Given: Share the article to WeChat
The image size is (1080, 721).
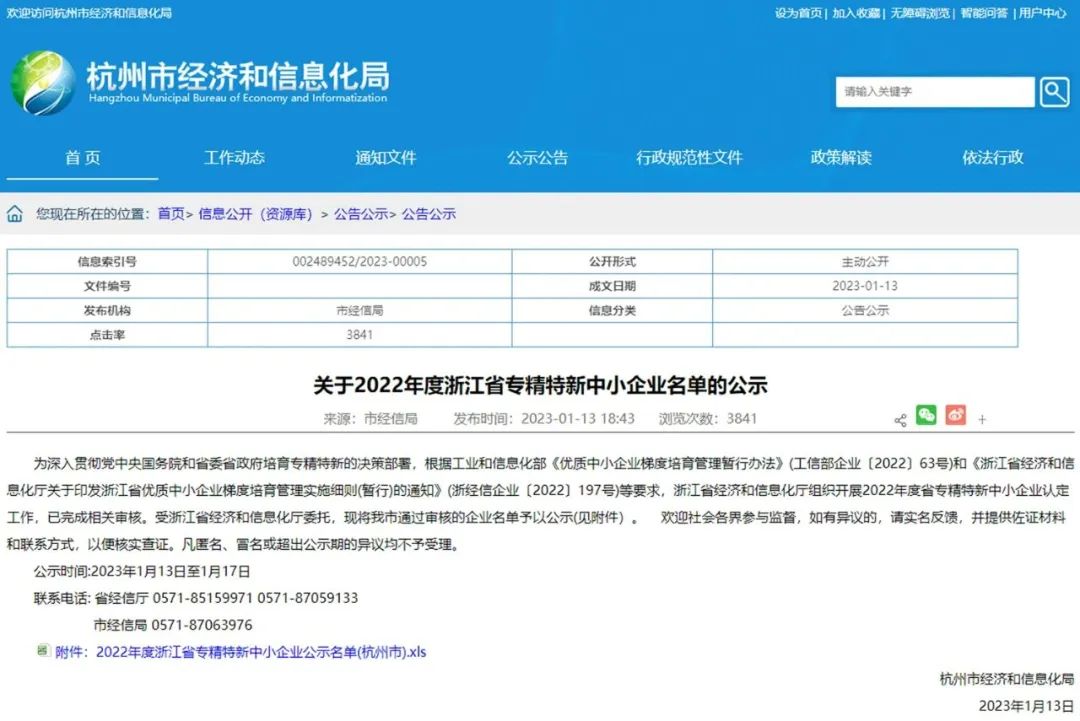Looking at the screenshot, I should 926,415.
